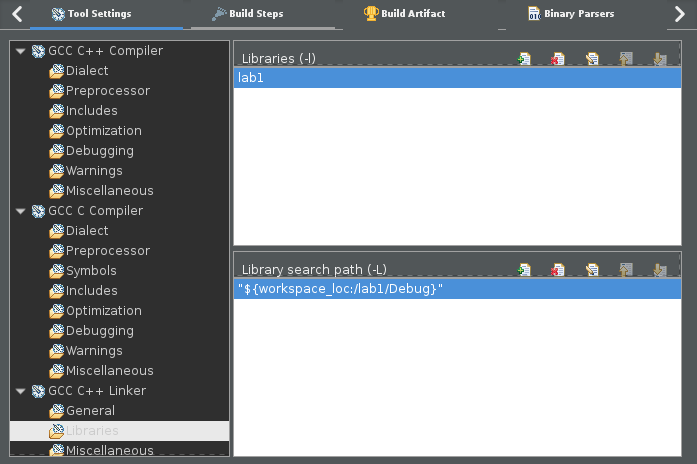Image resolution: width=697 pixels, height=464 pixels.
Task: Open Miscellaneous under GCC C Compiler
Action: [110, 371]
